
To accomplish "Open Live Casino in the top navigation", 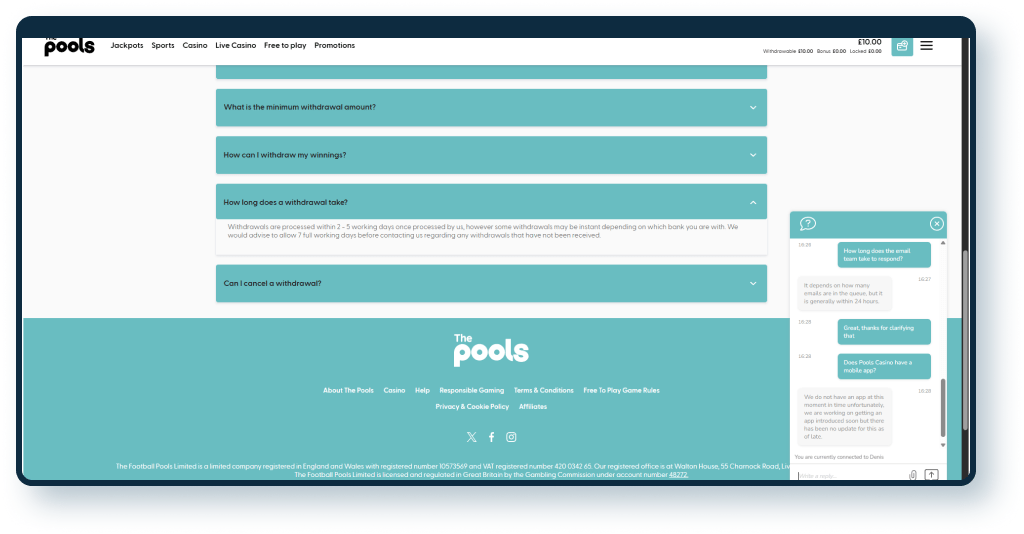I will pyautogui.click(x=236, y=46).
